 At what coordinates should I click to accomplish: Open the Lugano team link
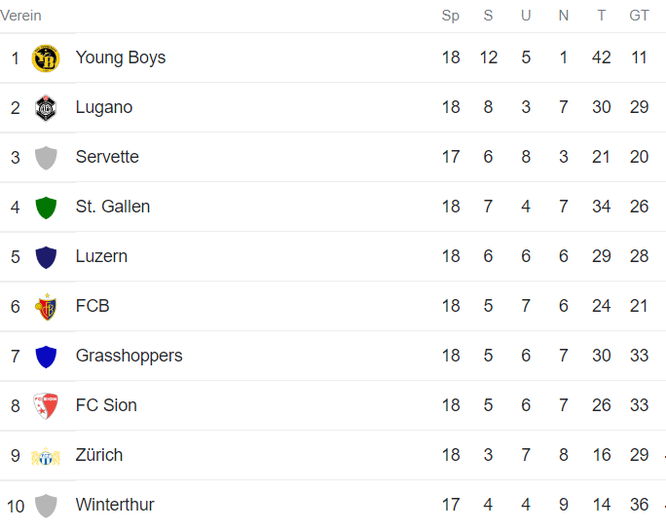pos(104,107)
